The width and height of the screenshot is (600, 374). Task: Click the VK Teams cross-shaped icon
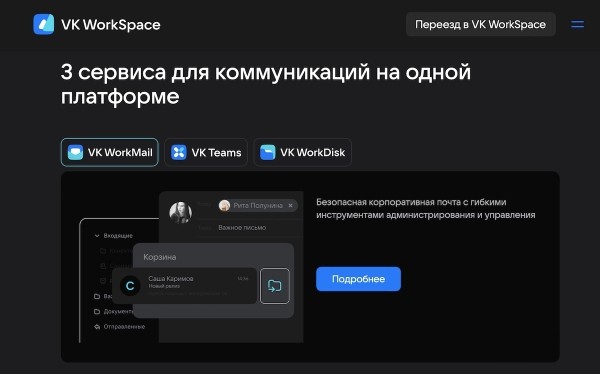(x=179, y=152)
